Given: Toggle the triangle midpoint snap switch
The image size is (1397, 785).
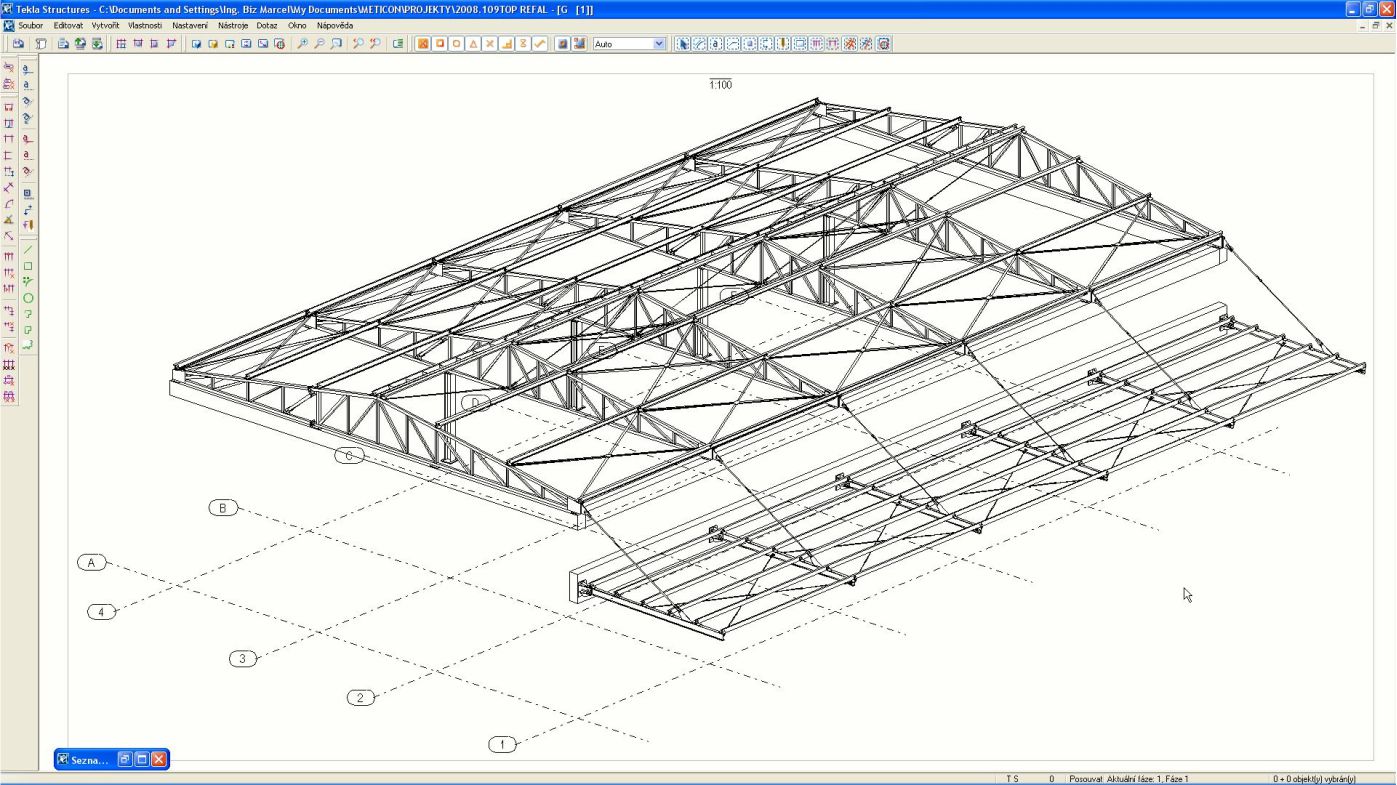Looking at the screenshot, I should pyautogui.click(x=473, y=44).
